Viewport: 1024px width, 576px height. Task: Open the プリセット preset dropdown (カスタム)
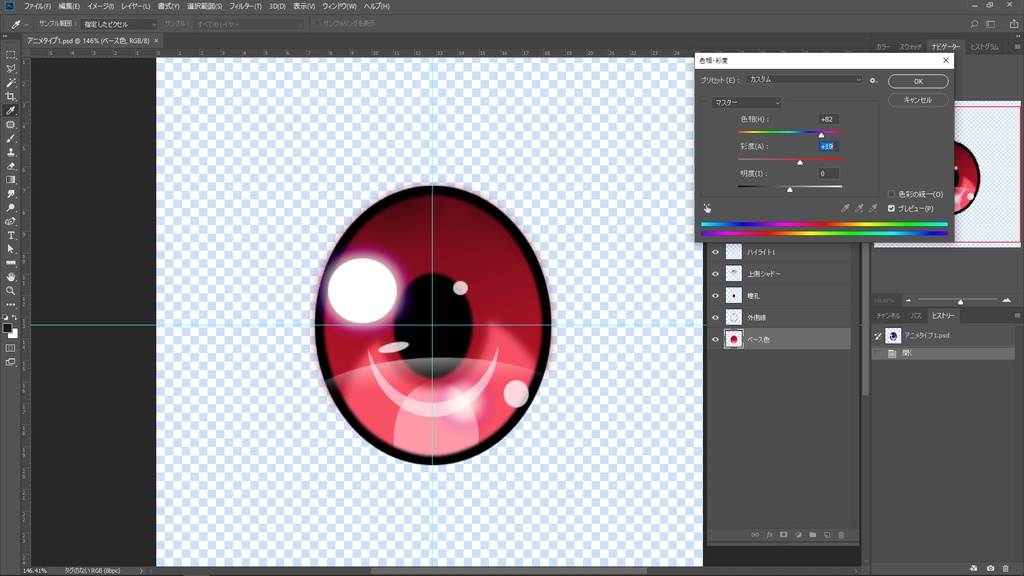[x=804, y=80]
